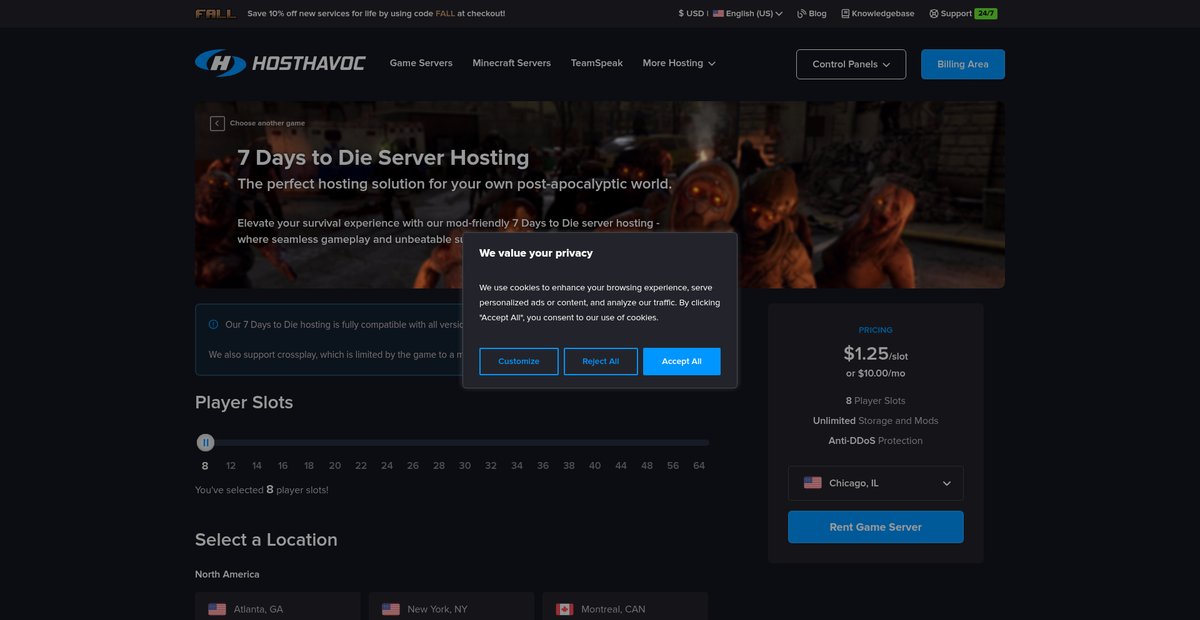Screen dimensions: 1200x620
Task: Click the HostHavoc logo
Action: pyautogui.click(x=280, y=63)
